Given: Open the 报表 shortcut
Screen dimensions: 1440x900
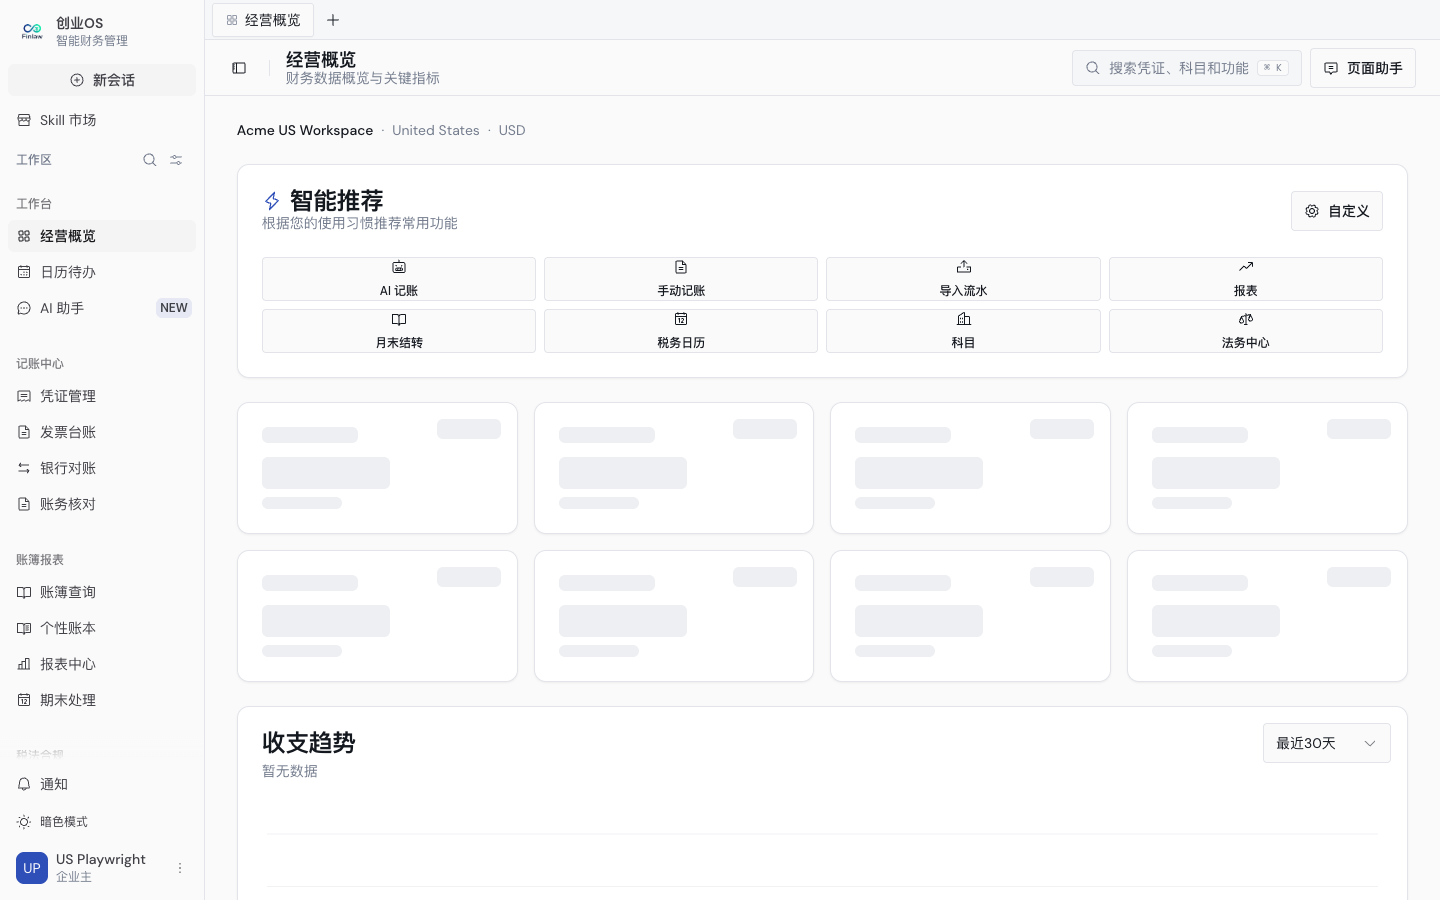Looking at the screenshot, I should [1246, 279].
